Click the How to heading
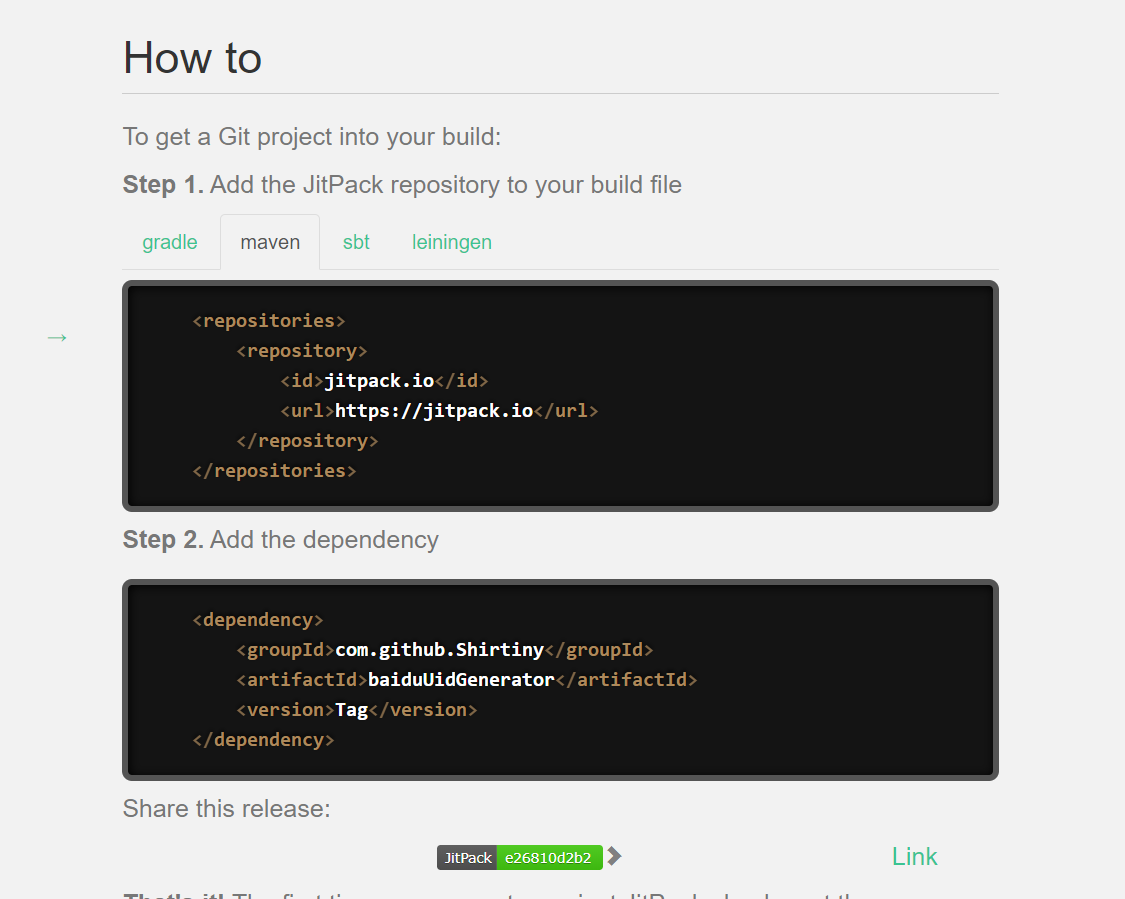Screen dimensions: 1125x899 [x=192, y=57]
